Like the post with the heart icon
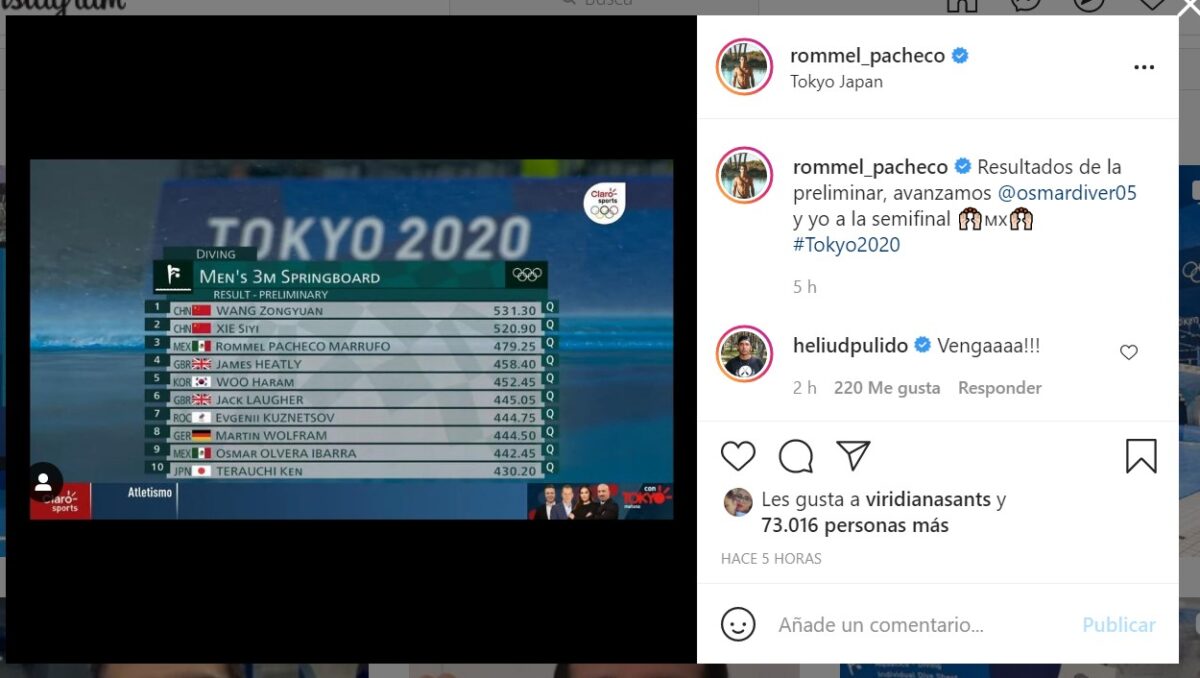1200x678 pixels. 738,456
